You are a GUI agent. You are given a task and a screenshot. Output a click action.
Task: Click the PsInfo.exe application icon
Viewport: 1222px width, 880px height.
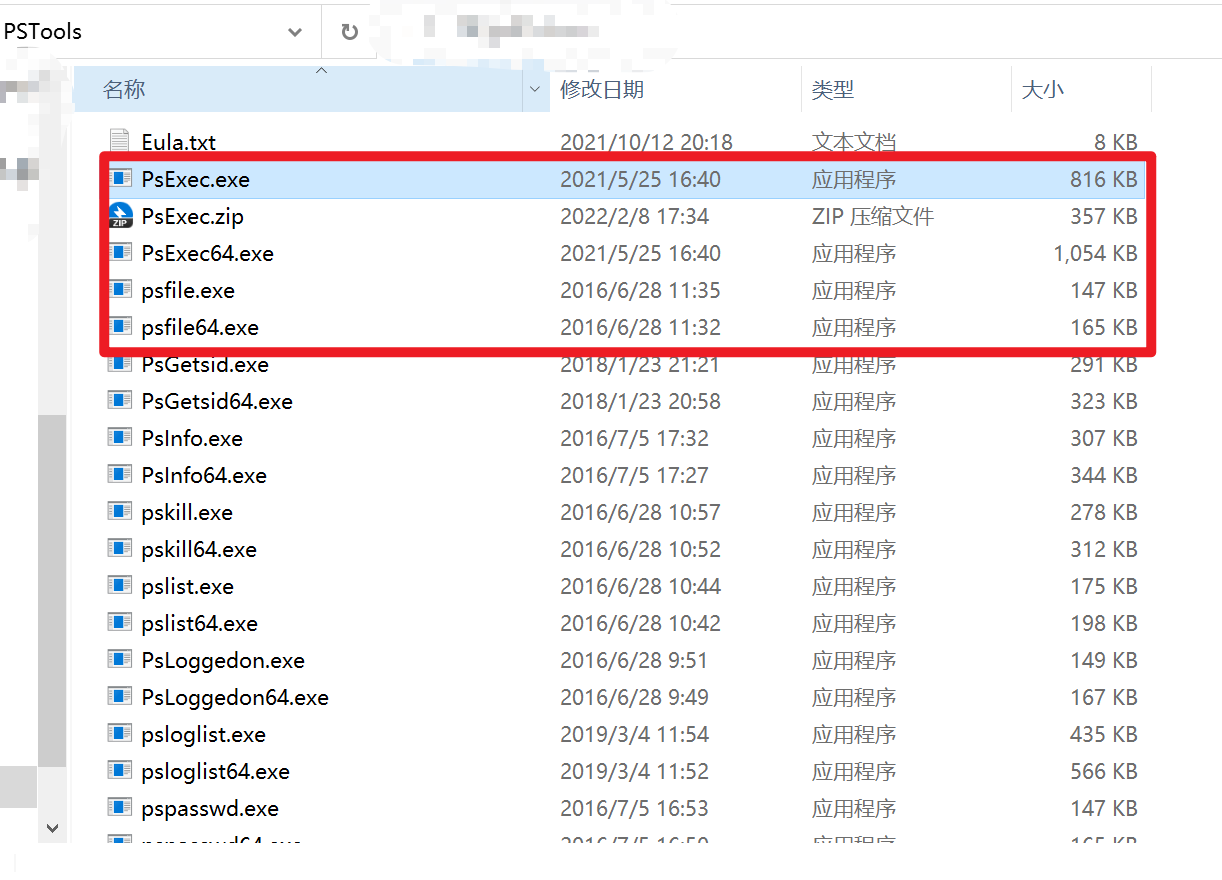click(120, 438)
